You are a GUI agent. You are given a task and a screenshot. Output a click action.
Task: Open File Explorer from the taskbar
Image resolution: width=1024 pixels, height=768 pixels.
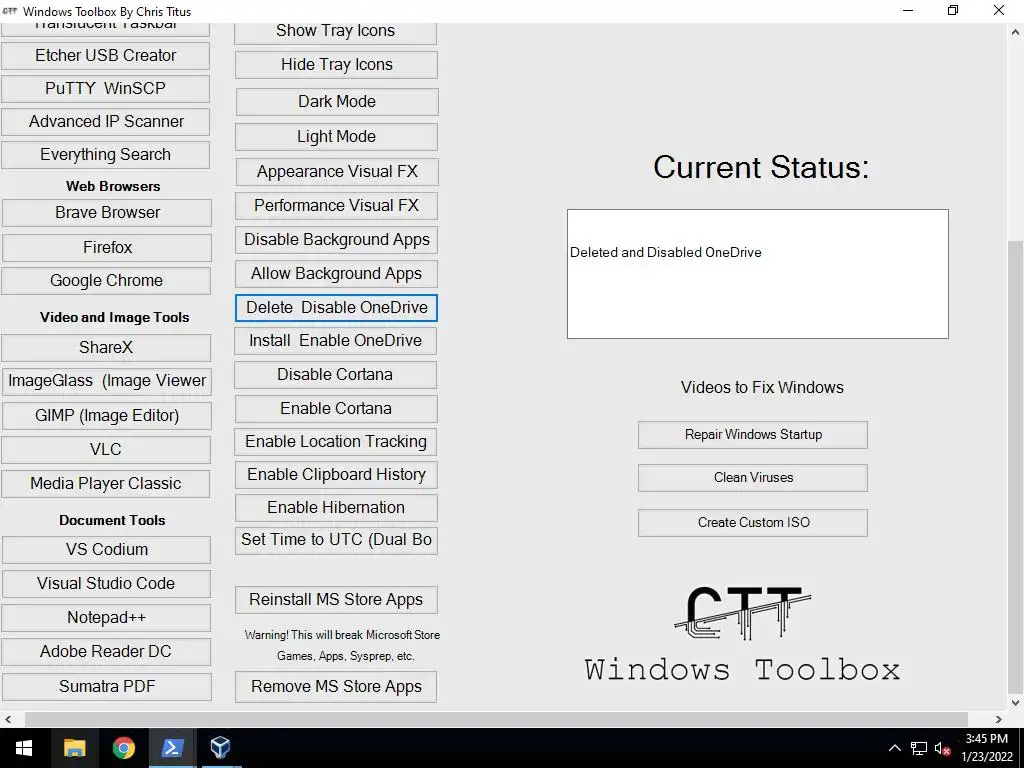pos(74,748)
